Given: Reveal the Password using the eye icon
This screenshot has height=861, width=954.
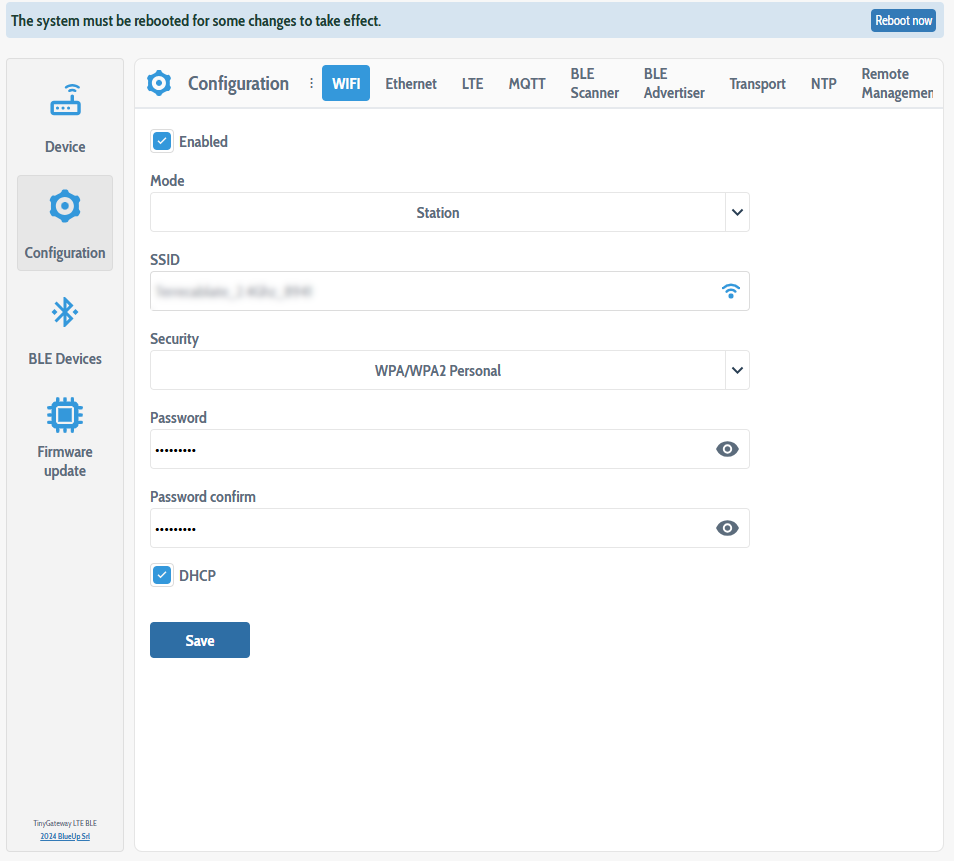Looking at the screenshot, I should 727,449.
